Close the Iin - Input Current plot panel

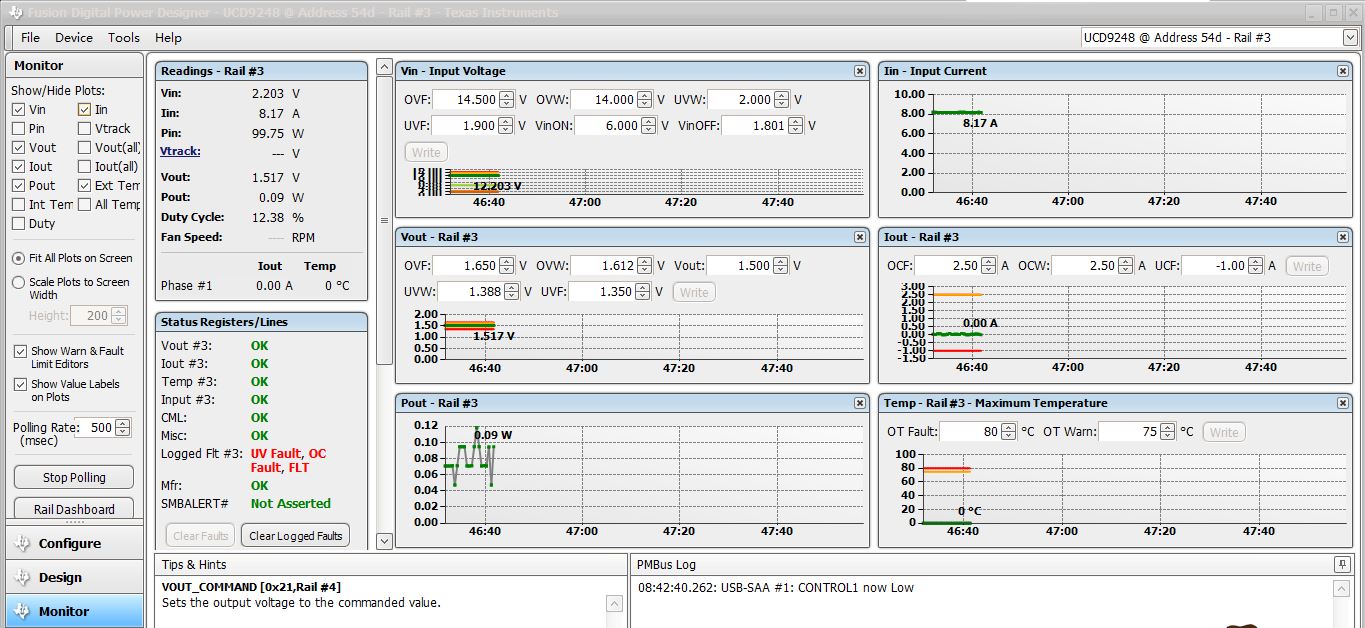(x=1343, y=71)
